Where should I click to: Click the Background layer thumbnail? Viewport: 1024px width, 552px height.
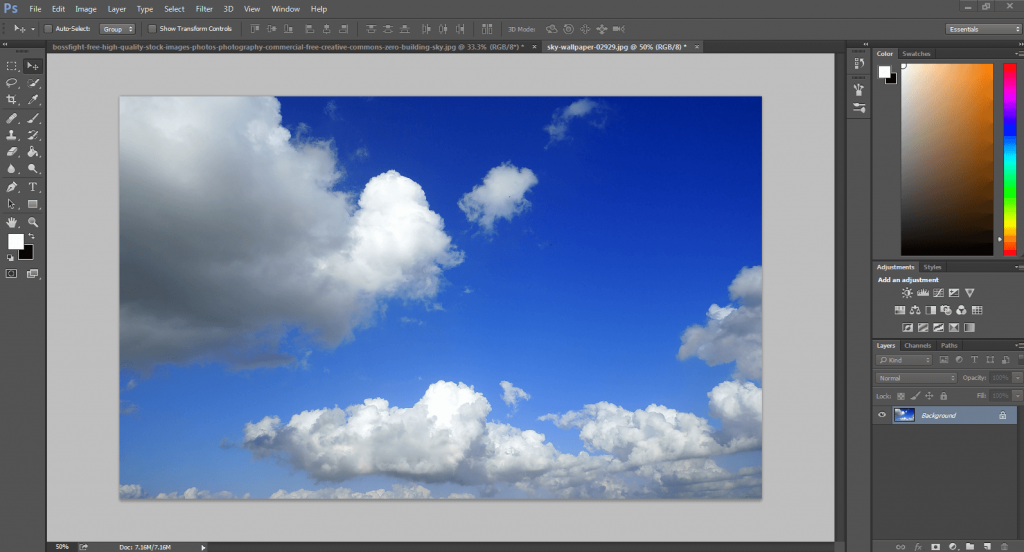coord(904,415)
